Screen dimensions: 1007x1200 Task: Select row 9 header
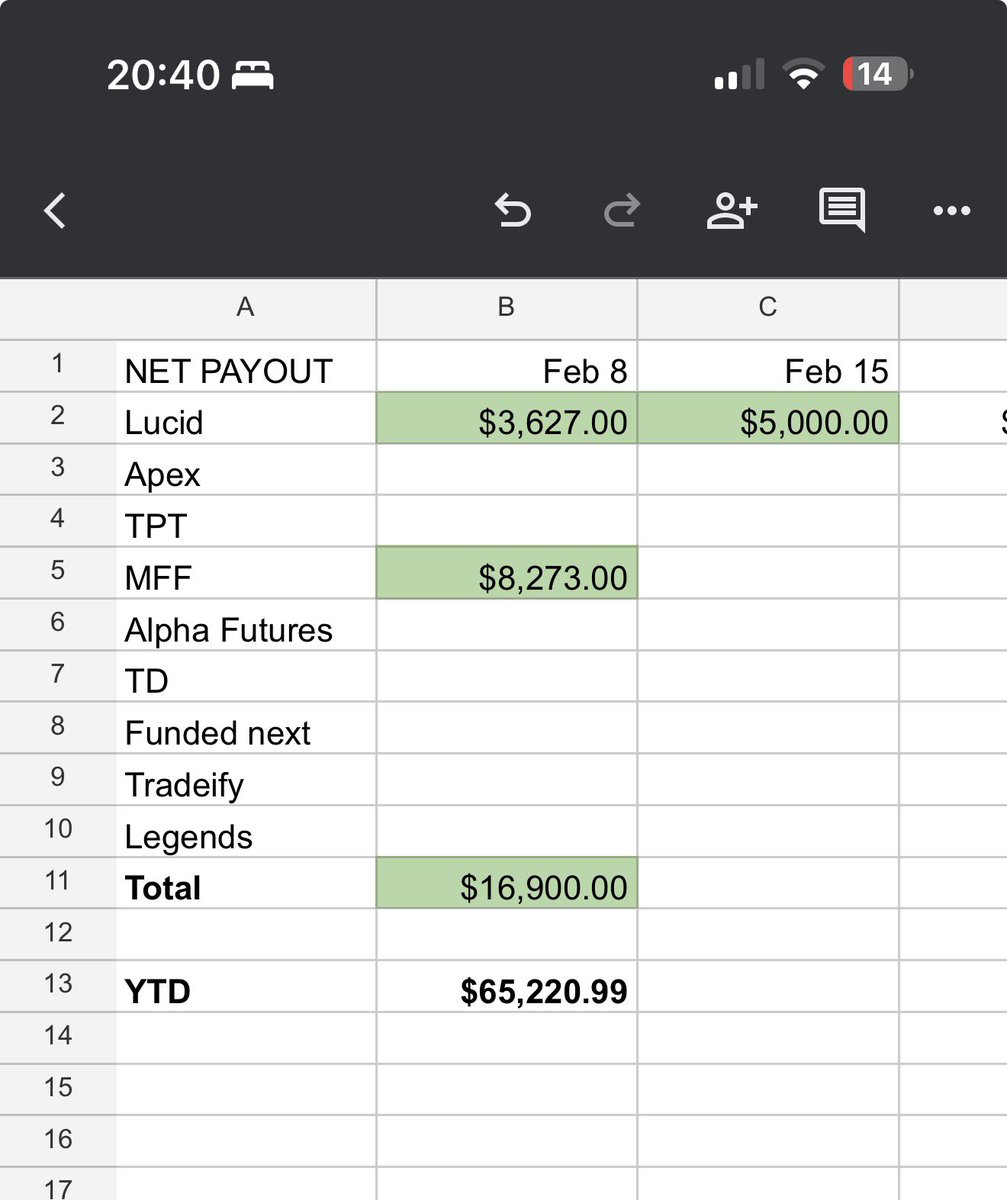[58, 779]
